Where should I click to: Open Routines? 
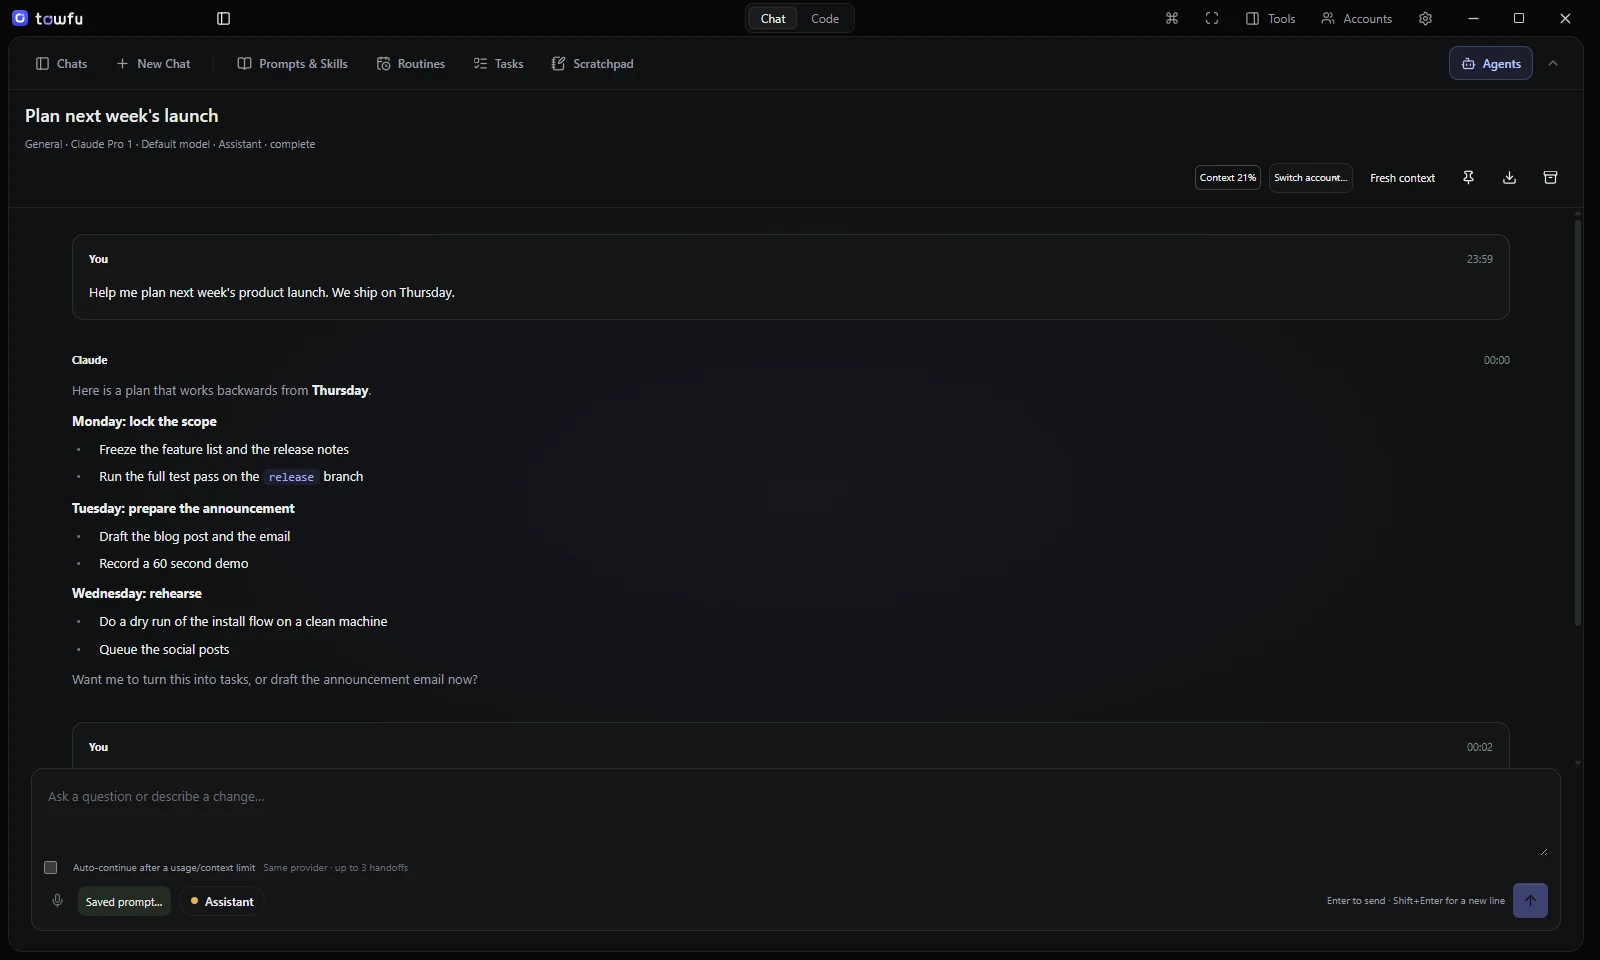click(x=411, y=63)
